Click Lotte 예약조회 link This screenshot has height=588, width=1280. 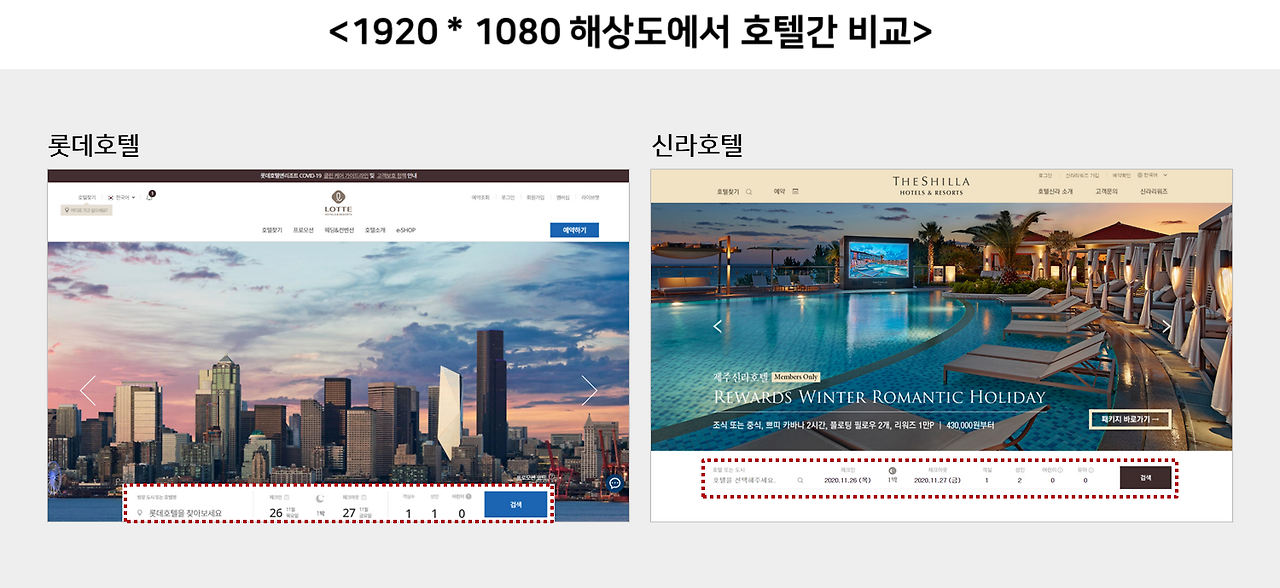[481, 198]
